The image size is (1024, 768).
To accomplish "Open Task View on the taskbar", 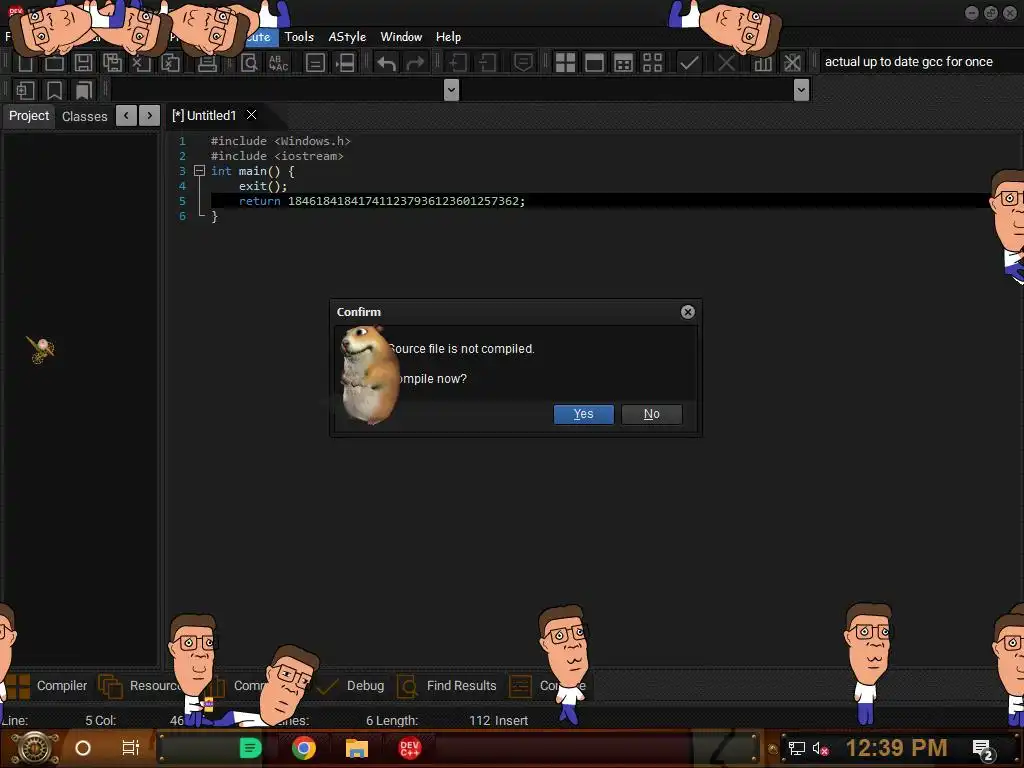I will coord(131,748).
